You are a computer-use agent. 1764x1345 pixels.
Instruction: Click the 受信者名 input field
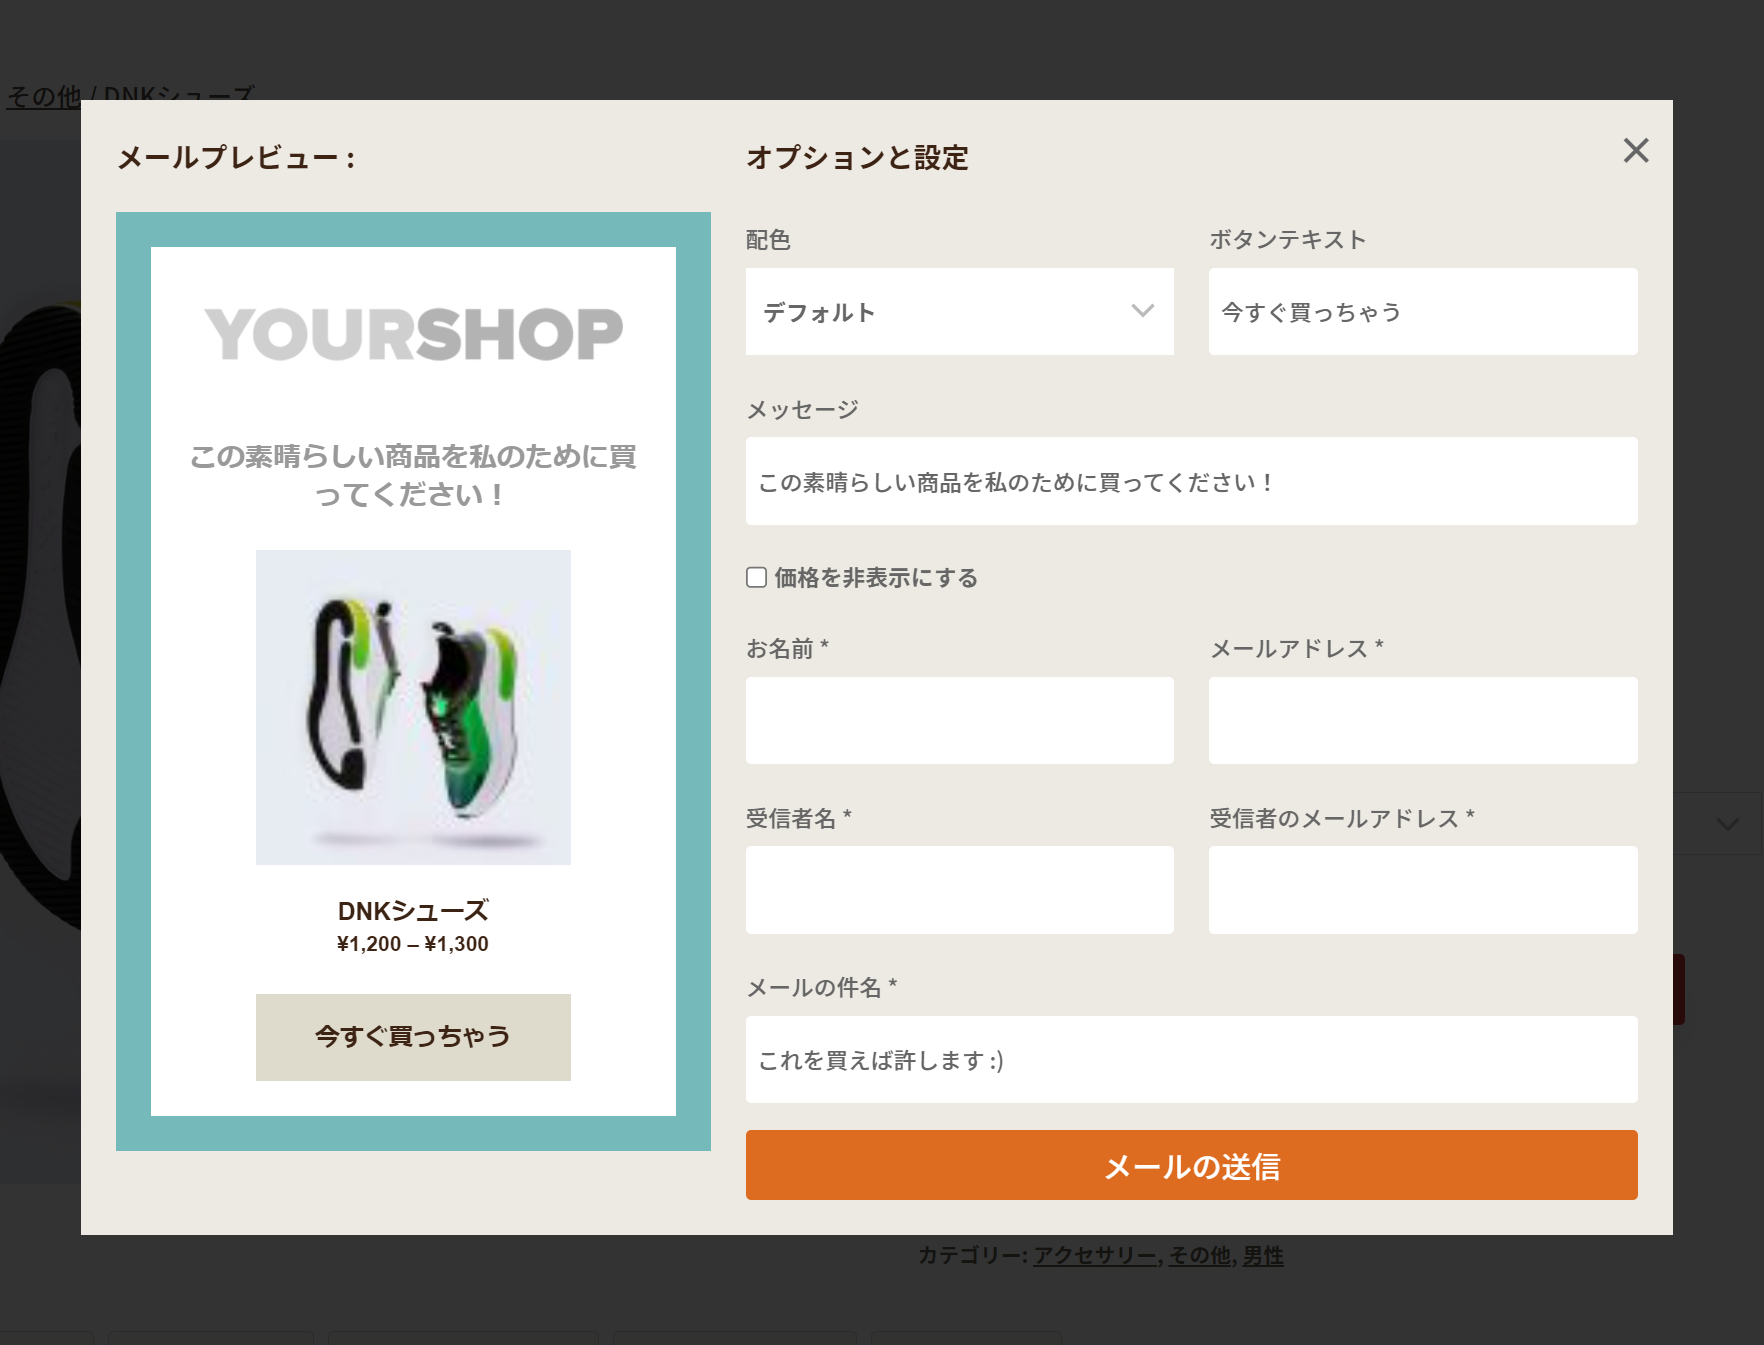point(960,890)
